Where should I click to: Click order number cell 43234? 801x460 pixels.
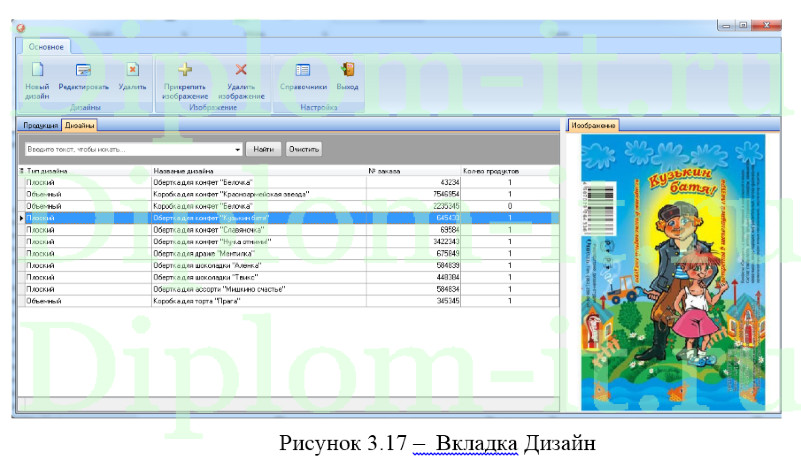(x=413, y=182)
